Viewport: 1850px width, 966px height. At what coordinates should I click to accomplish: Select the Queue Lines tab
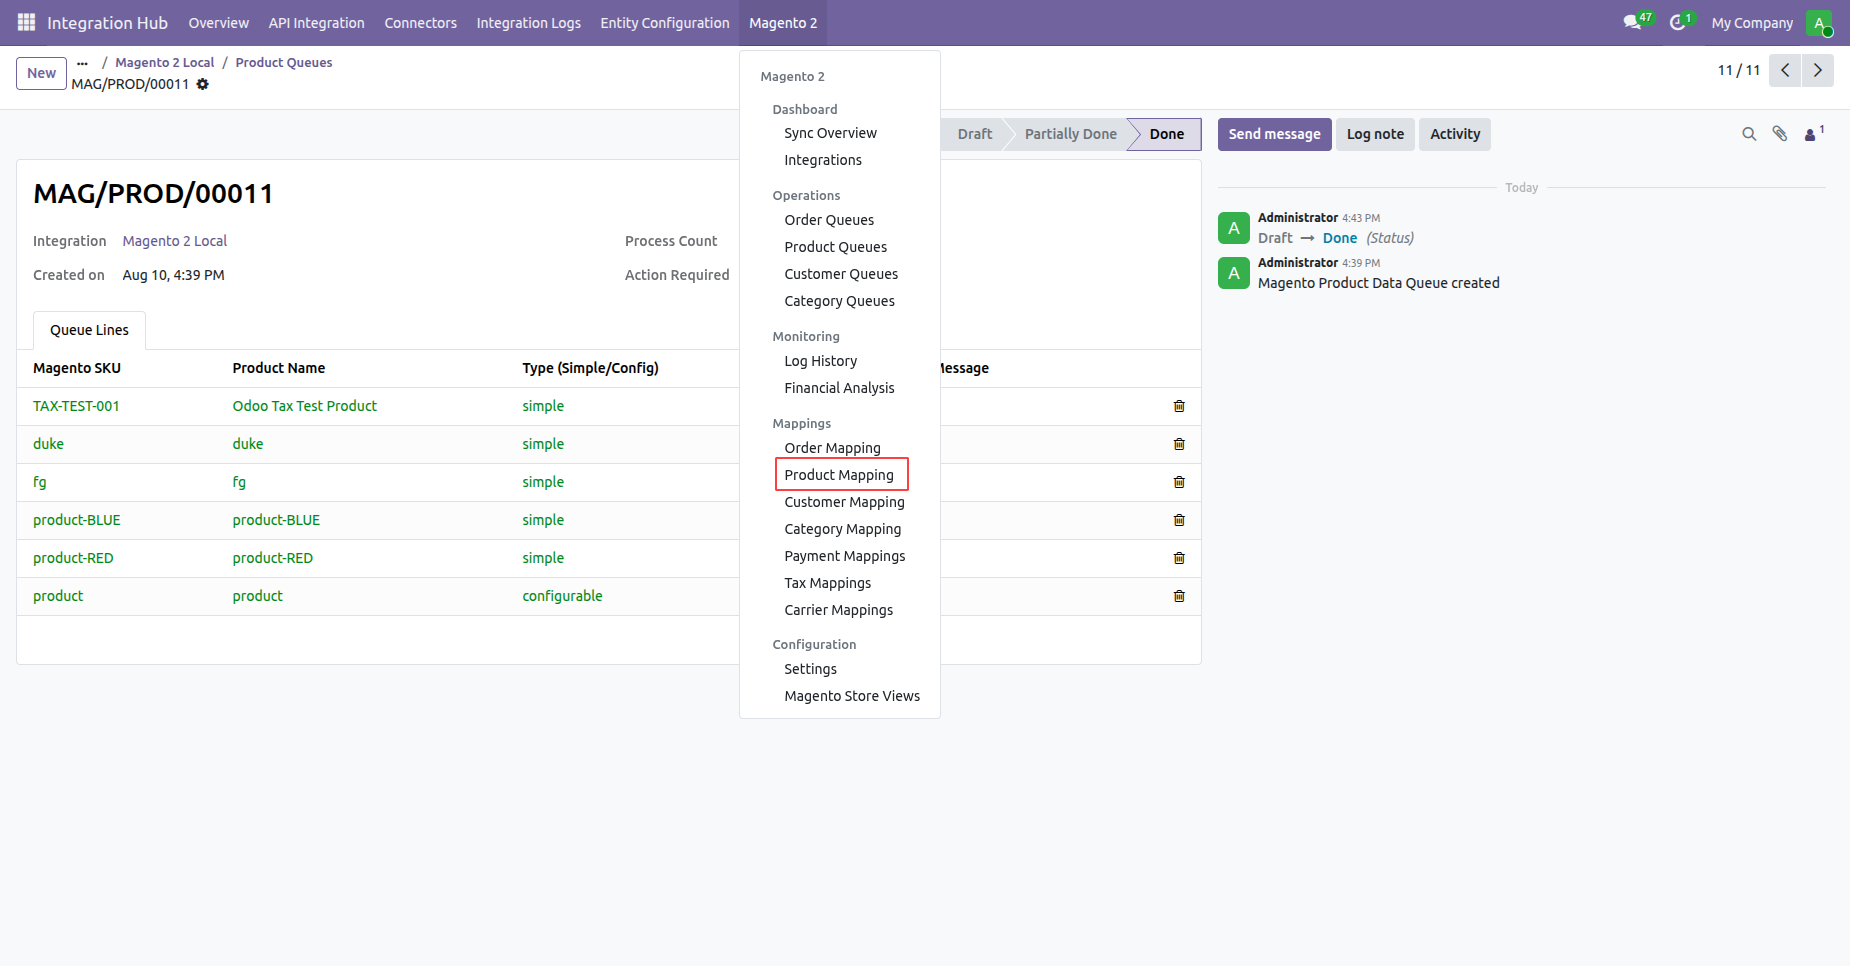point(89,330)
